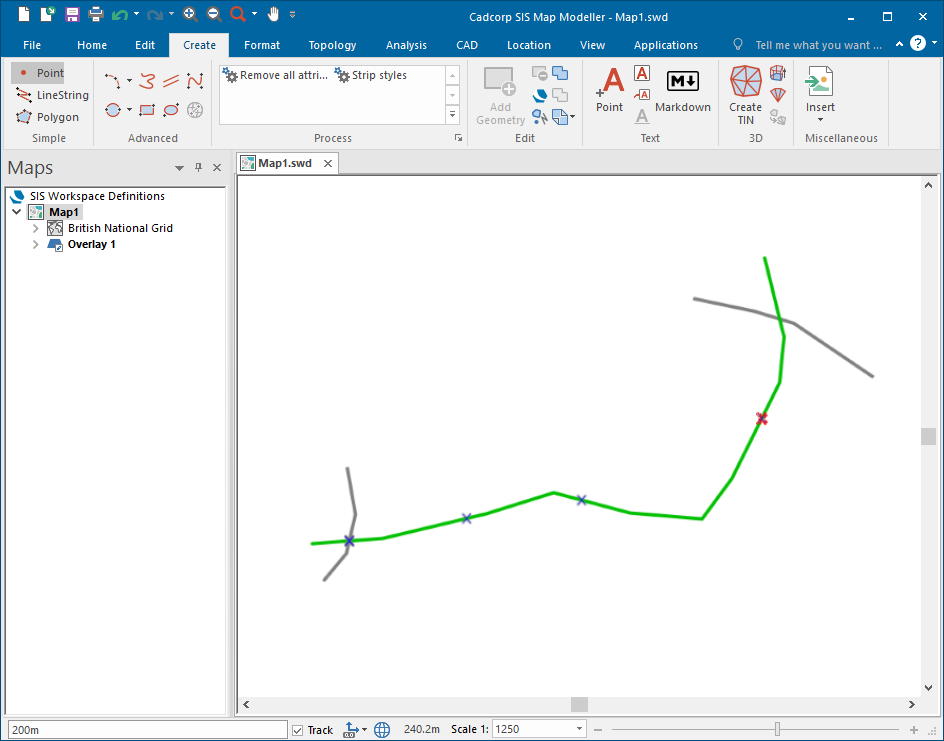Switch to the Analysis ribbon tab
Image resolution: width=944 pixels, height=741 pixels.
[406, 45]
